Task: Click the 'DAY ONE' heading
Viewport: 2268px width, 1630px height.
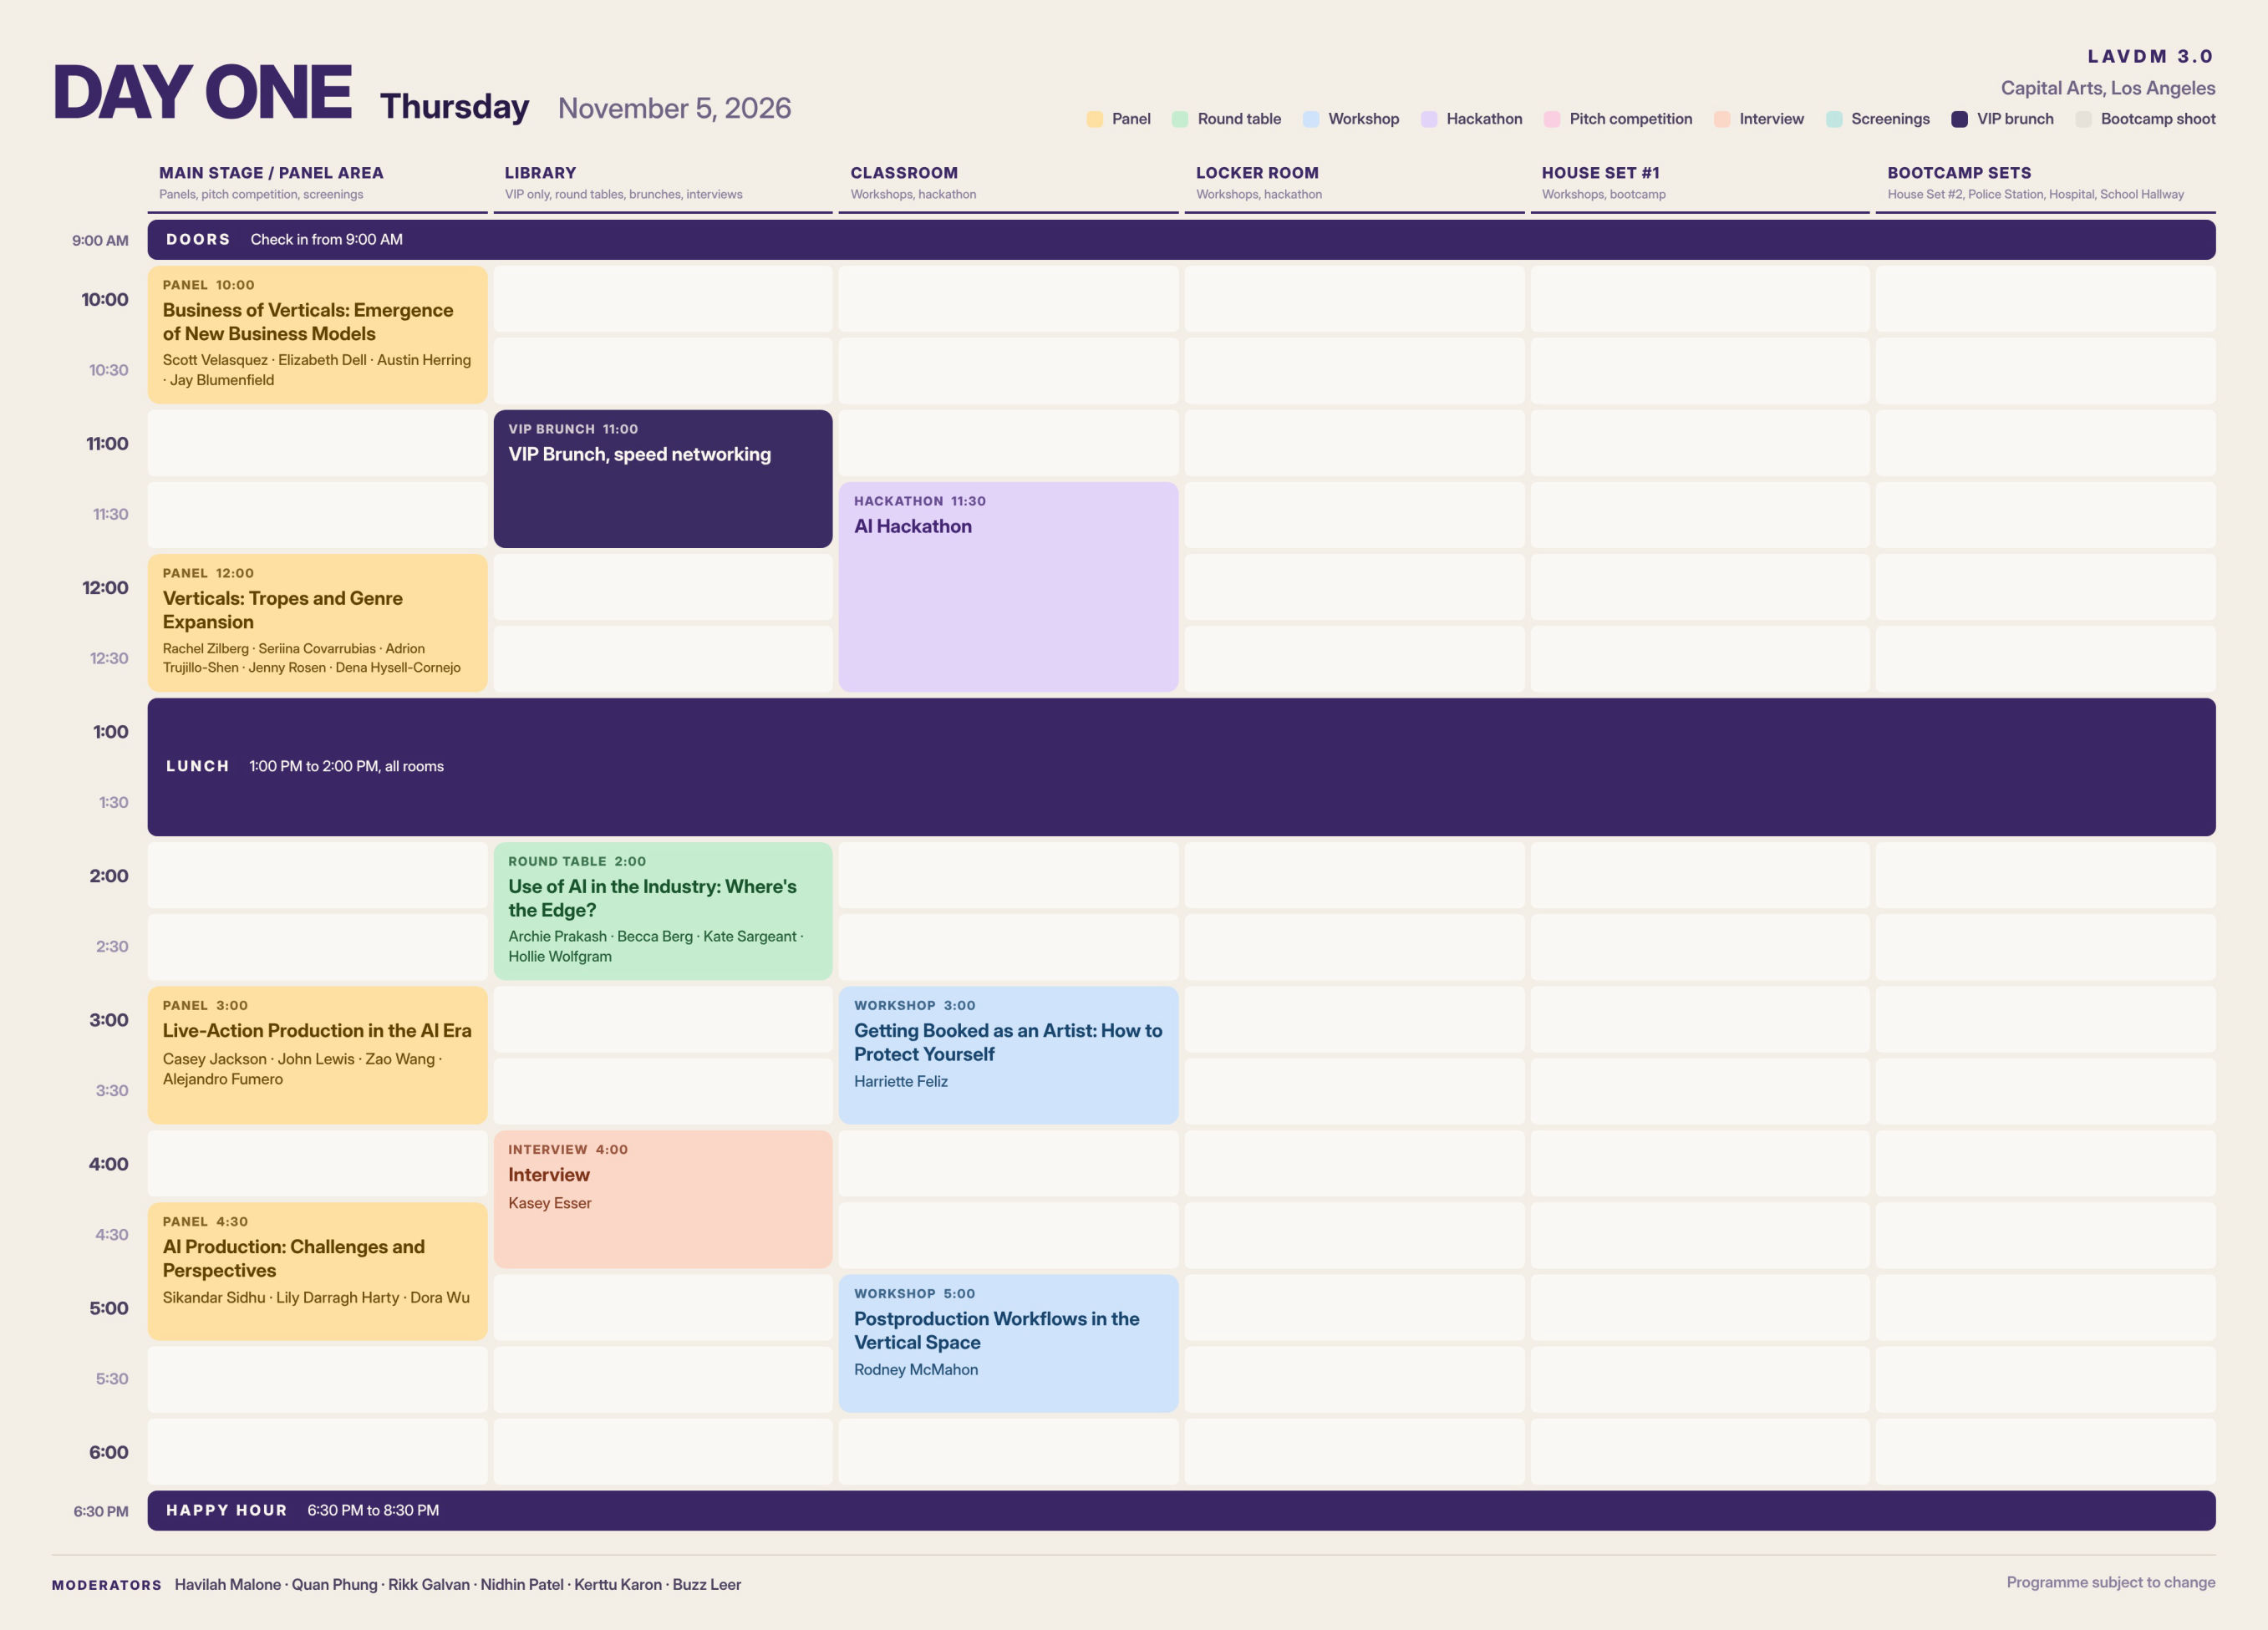Action: tap(202, 92)
